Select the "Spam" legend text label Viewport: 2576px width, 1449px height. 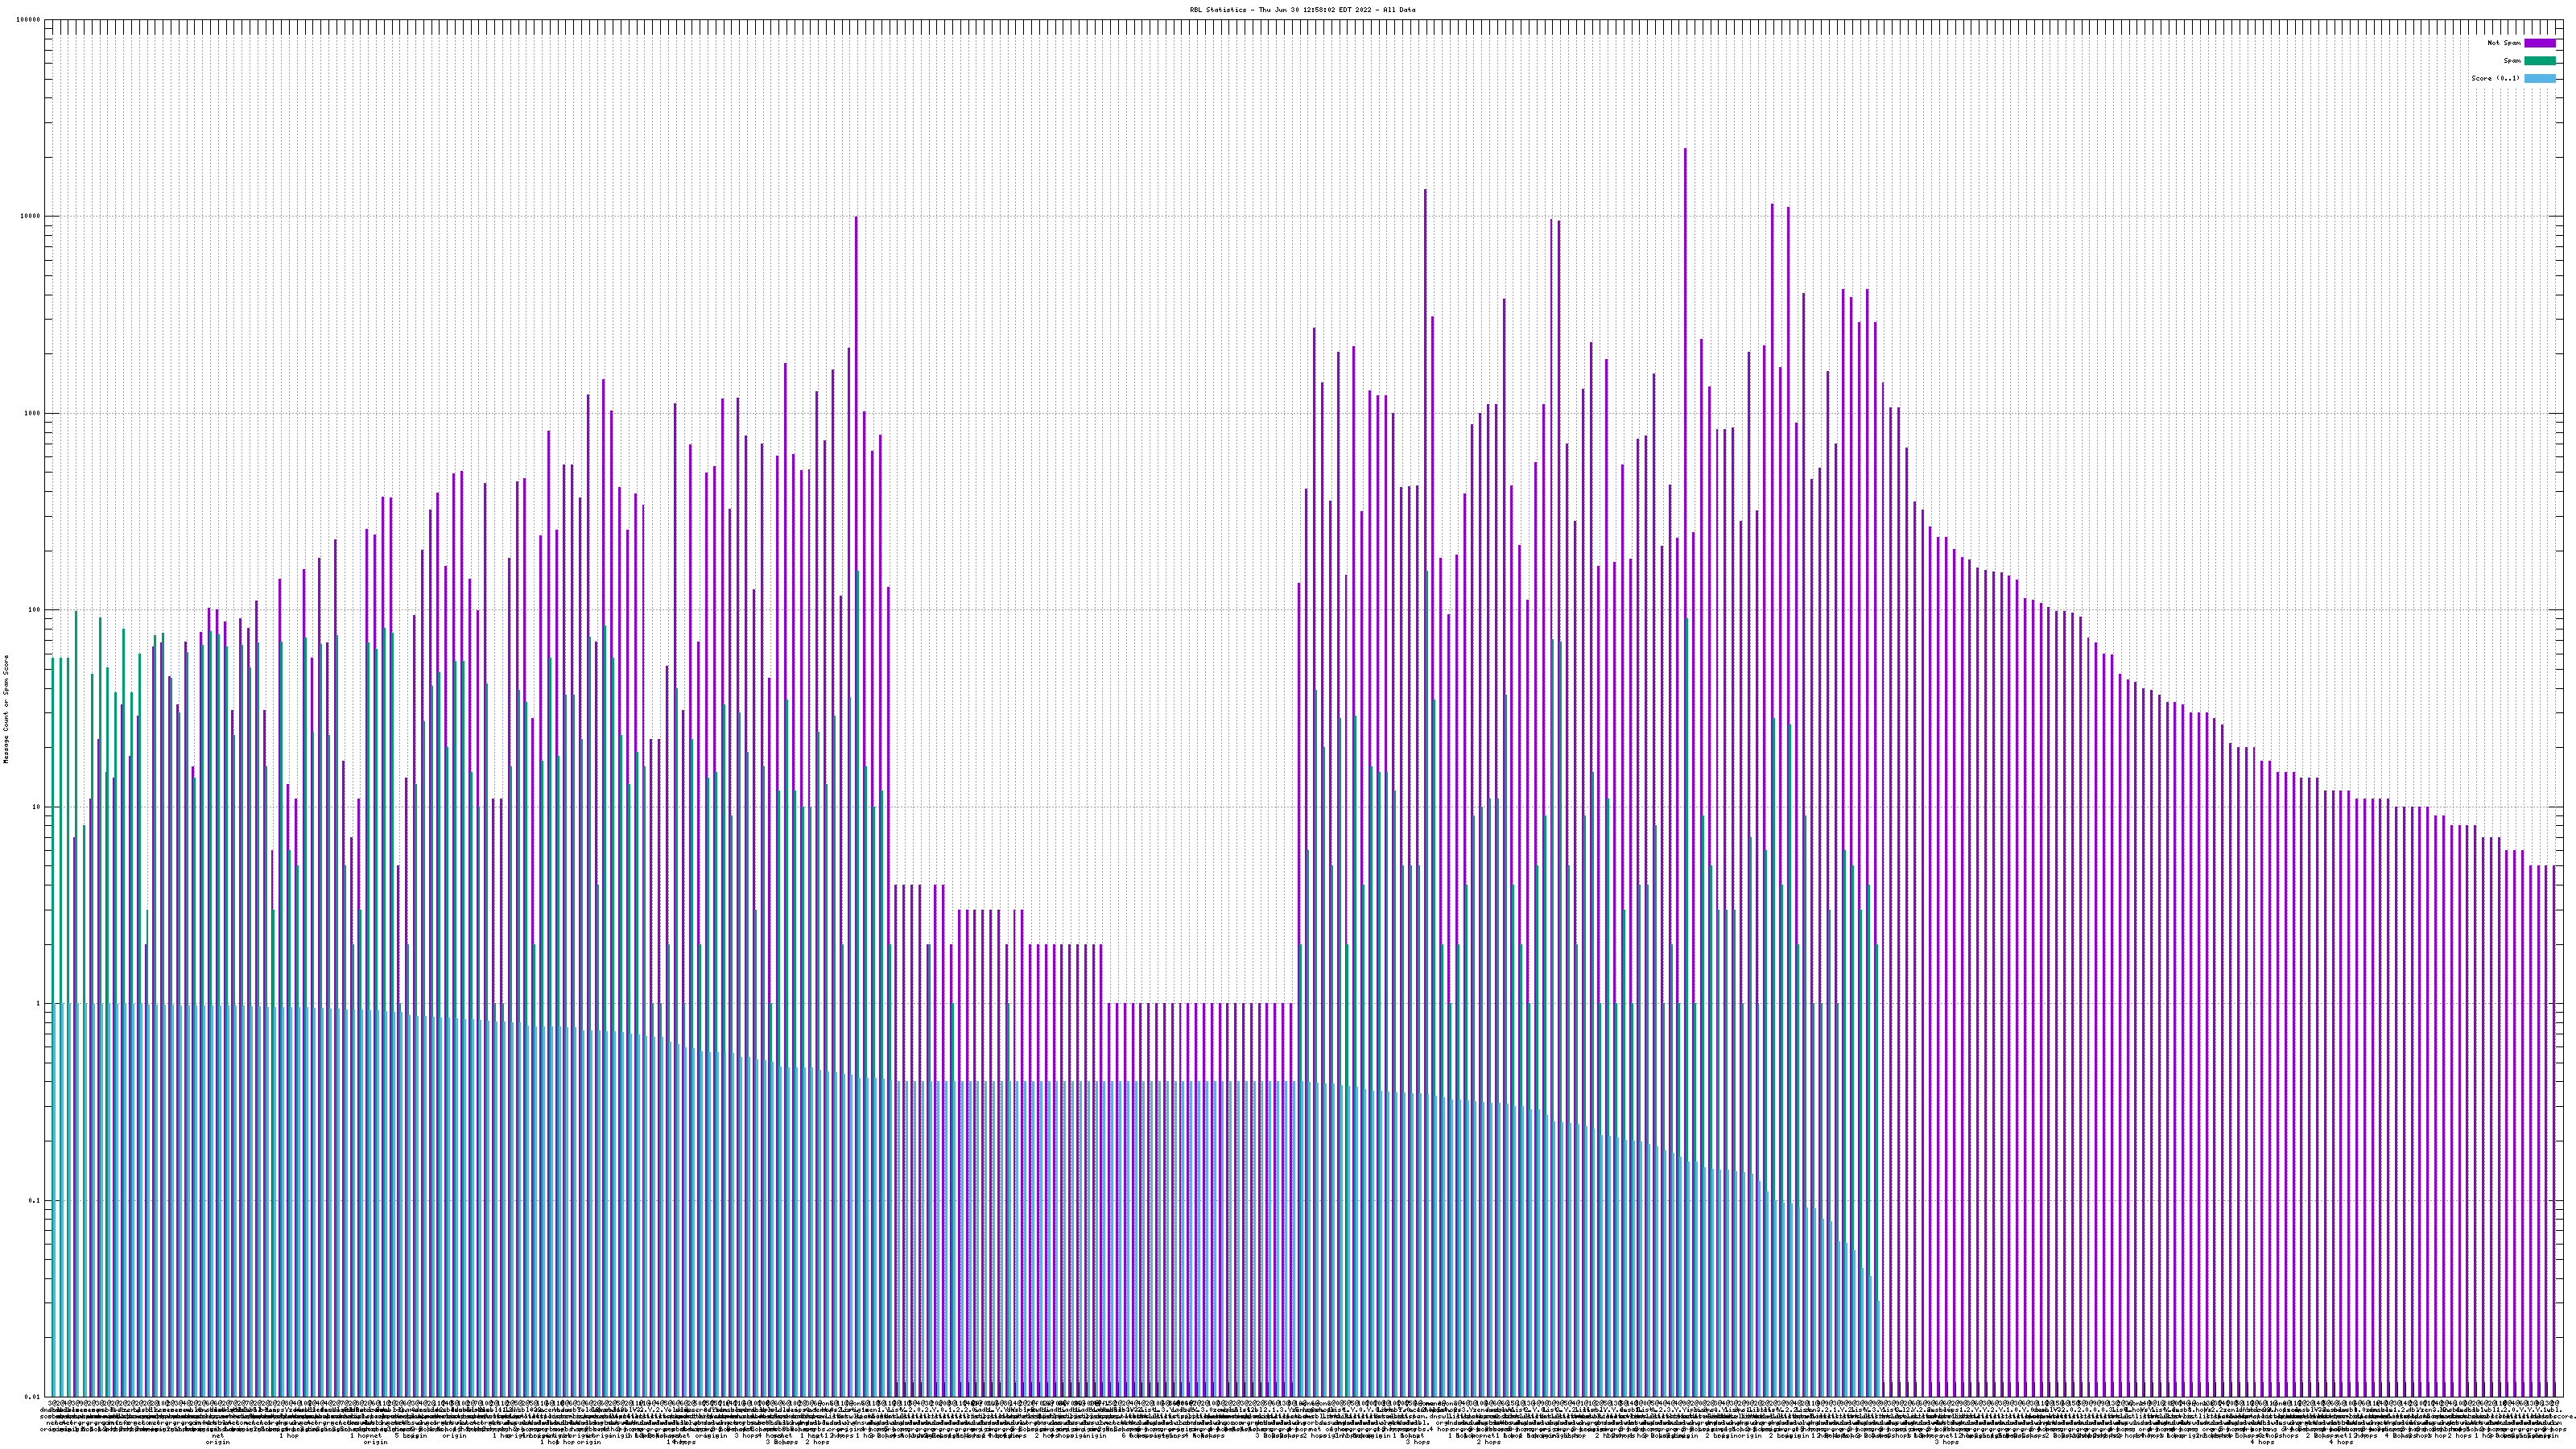(x=2512, y=61)
